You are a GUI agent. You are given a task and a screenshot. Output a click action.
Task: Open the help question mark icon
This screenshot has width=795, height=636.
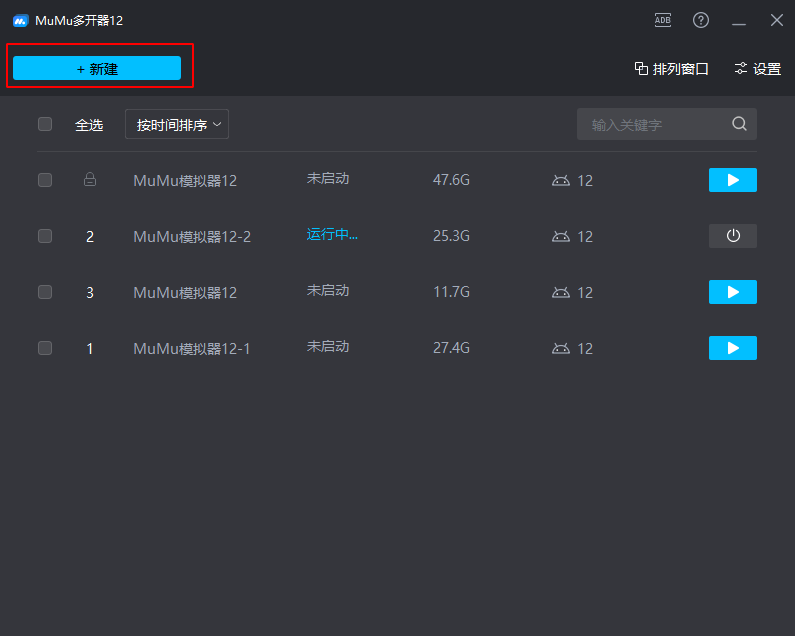[701, 20]
